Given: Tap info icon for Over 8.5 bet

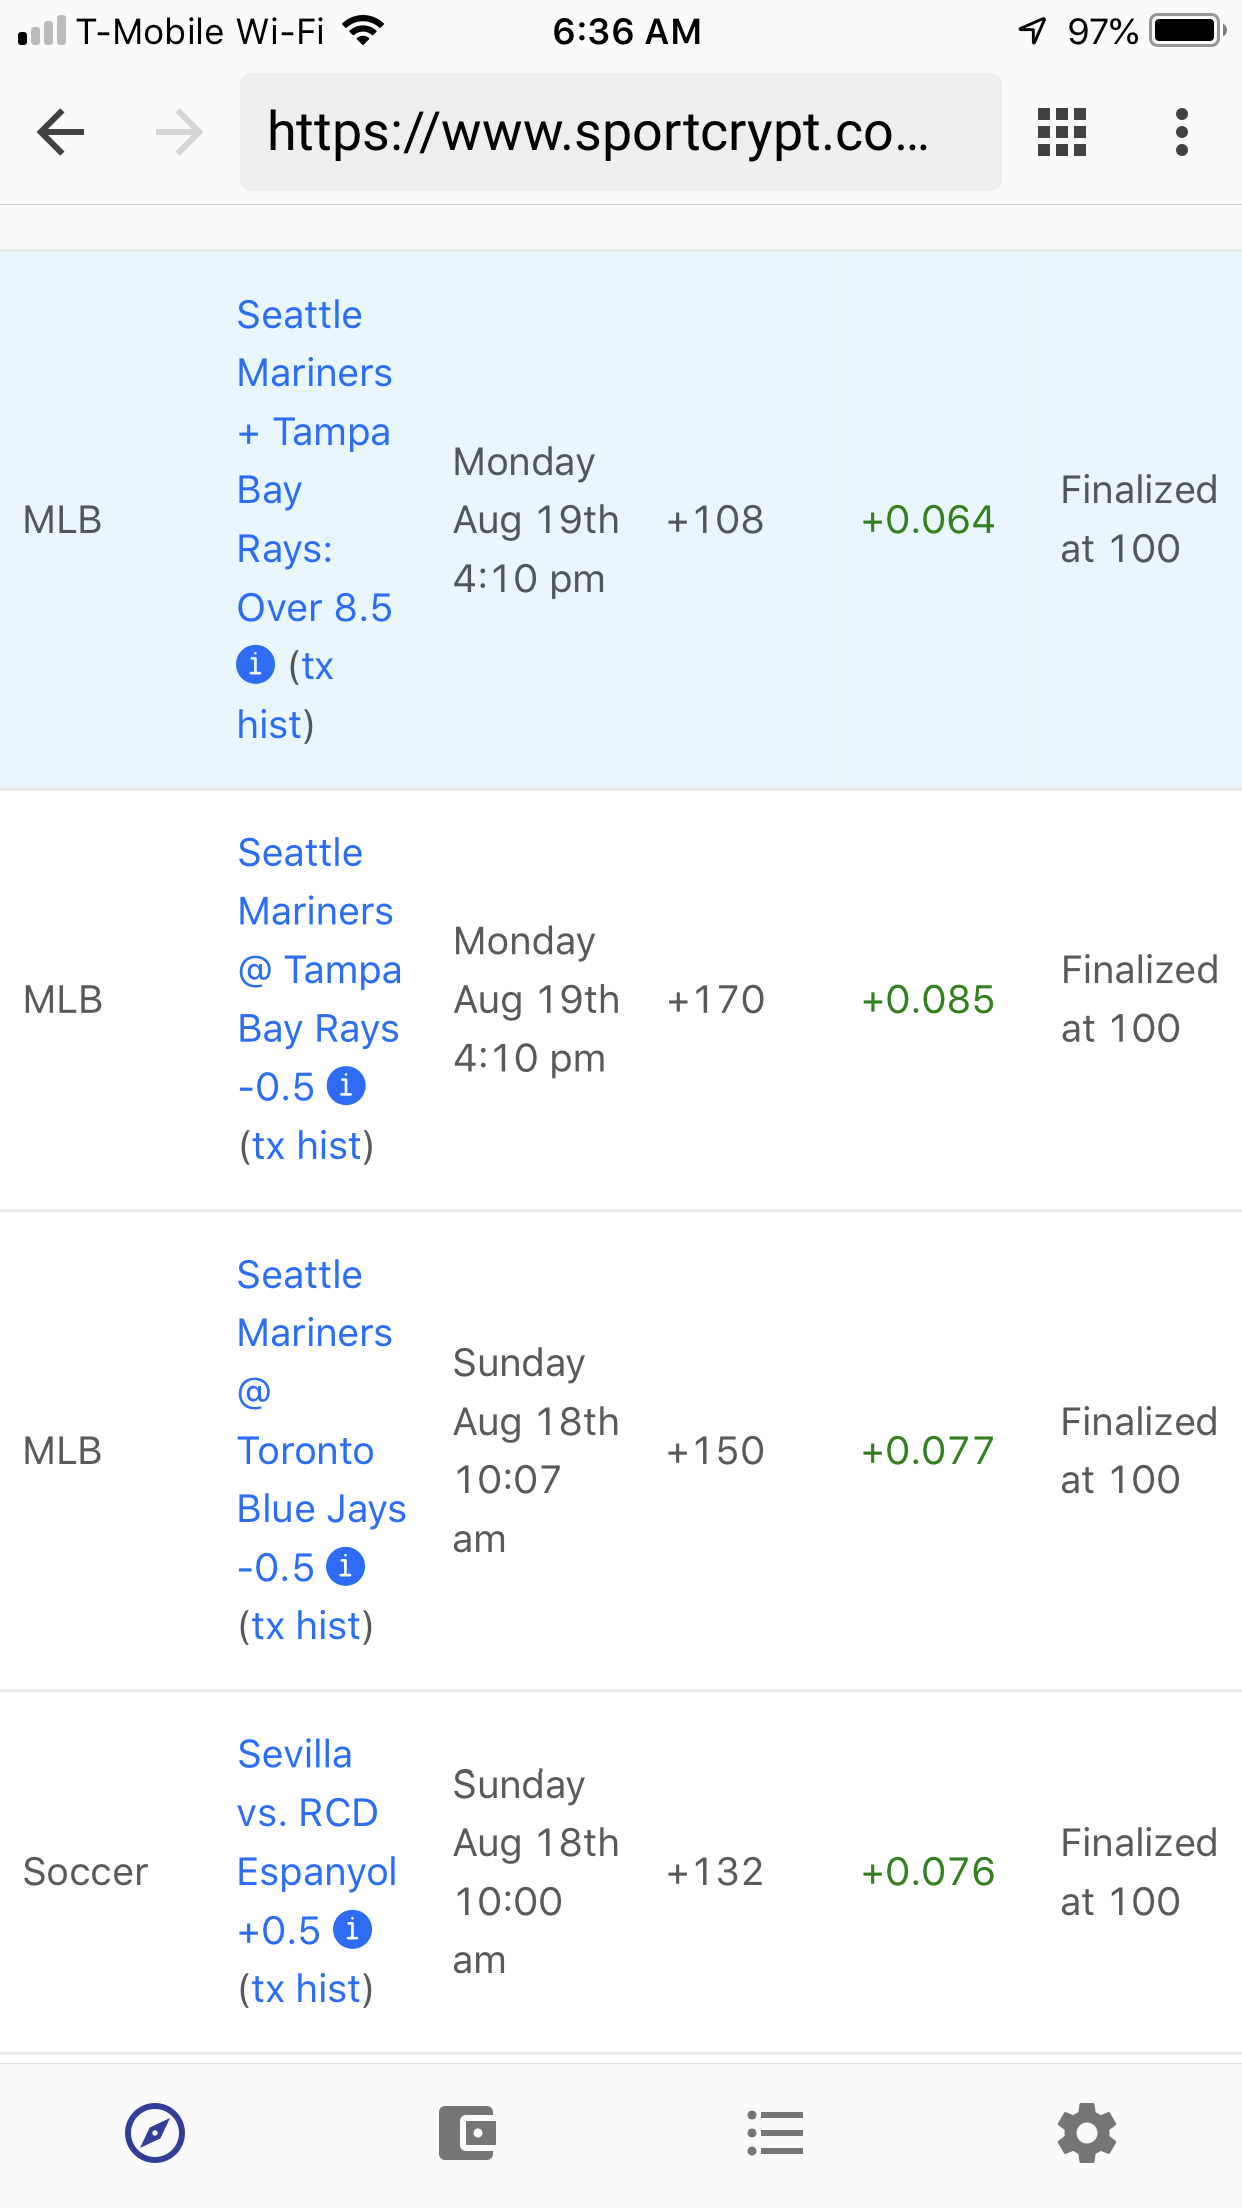Looking at the screenshot, I should tap(255, 664).
